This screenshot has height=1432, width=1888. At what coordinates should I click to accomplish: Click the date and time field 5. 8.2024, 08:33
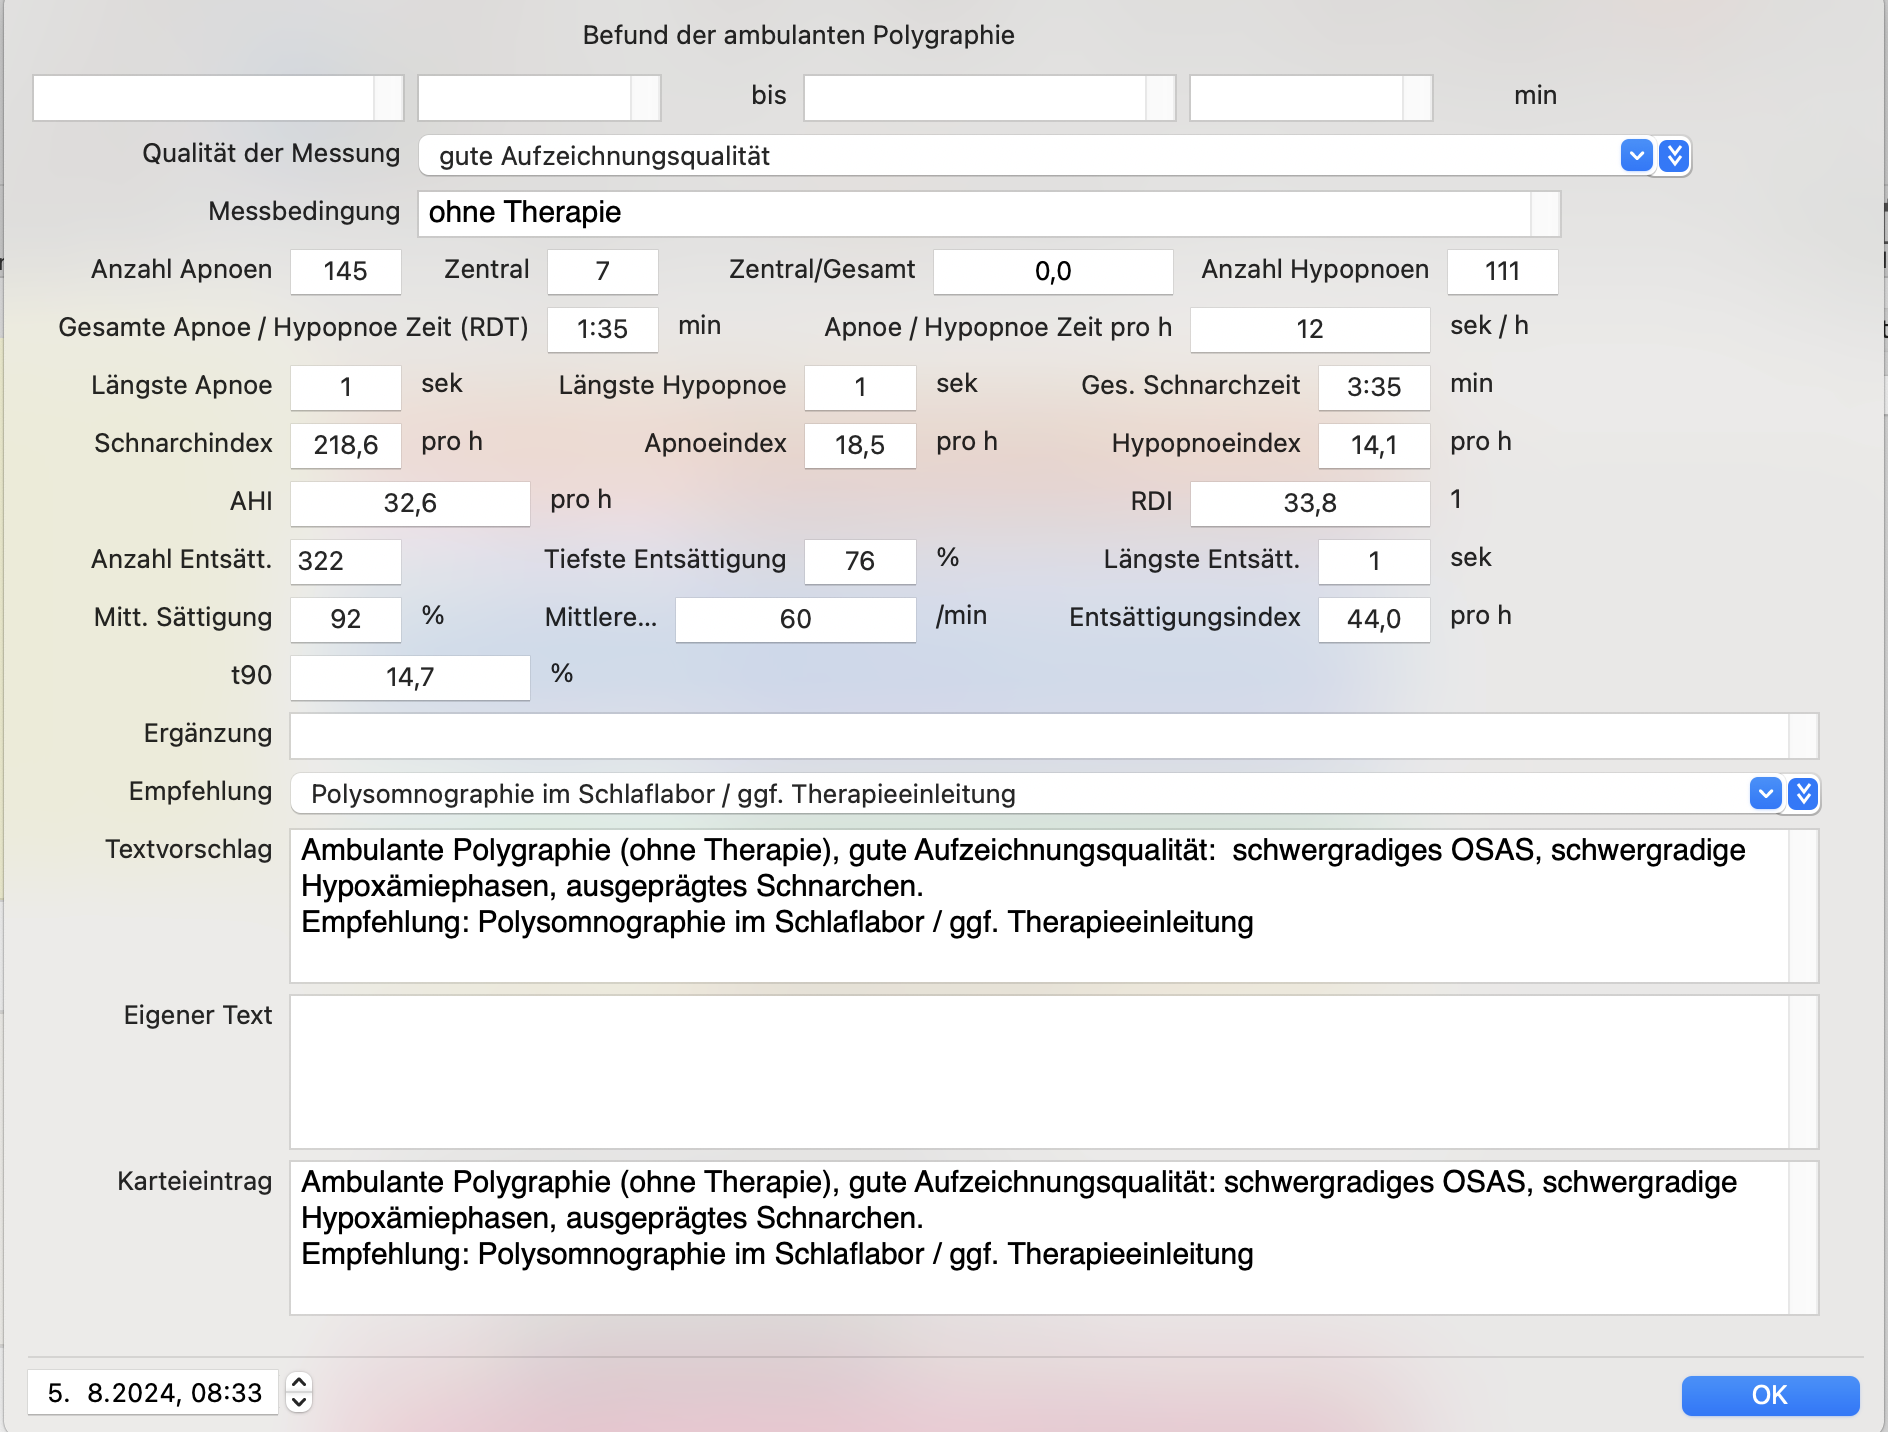pyautogui.click(x=155, y=1393)
